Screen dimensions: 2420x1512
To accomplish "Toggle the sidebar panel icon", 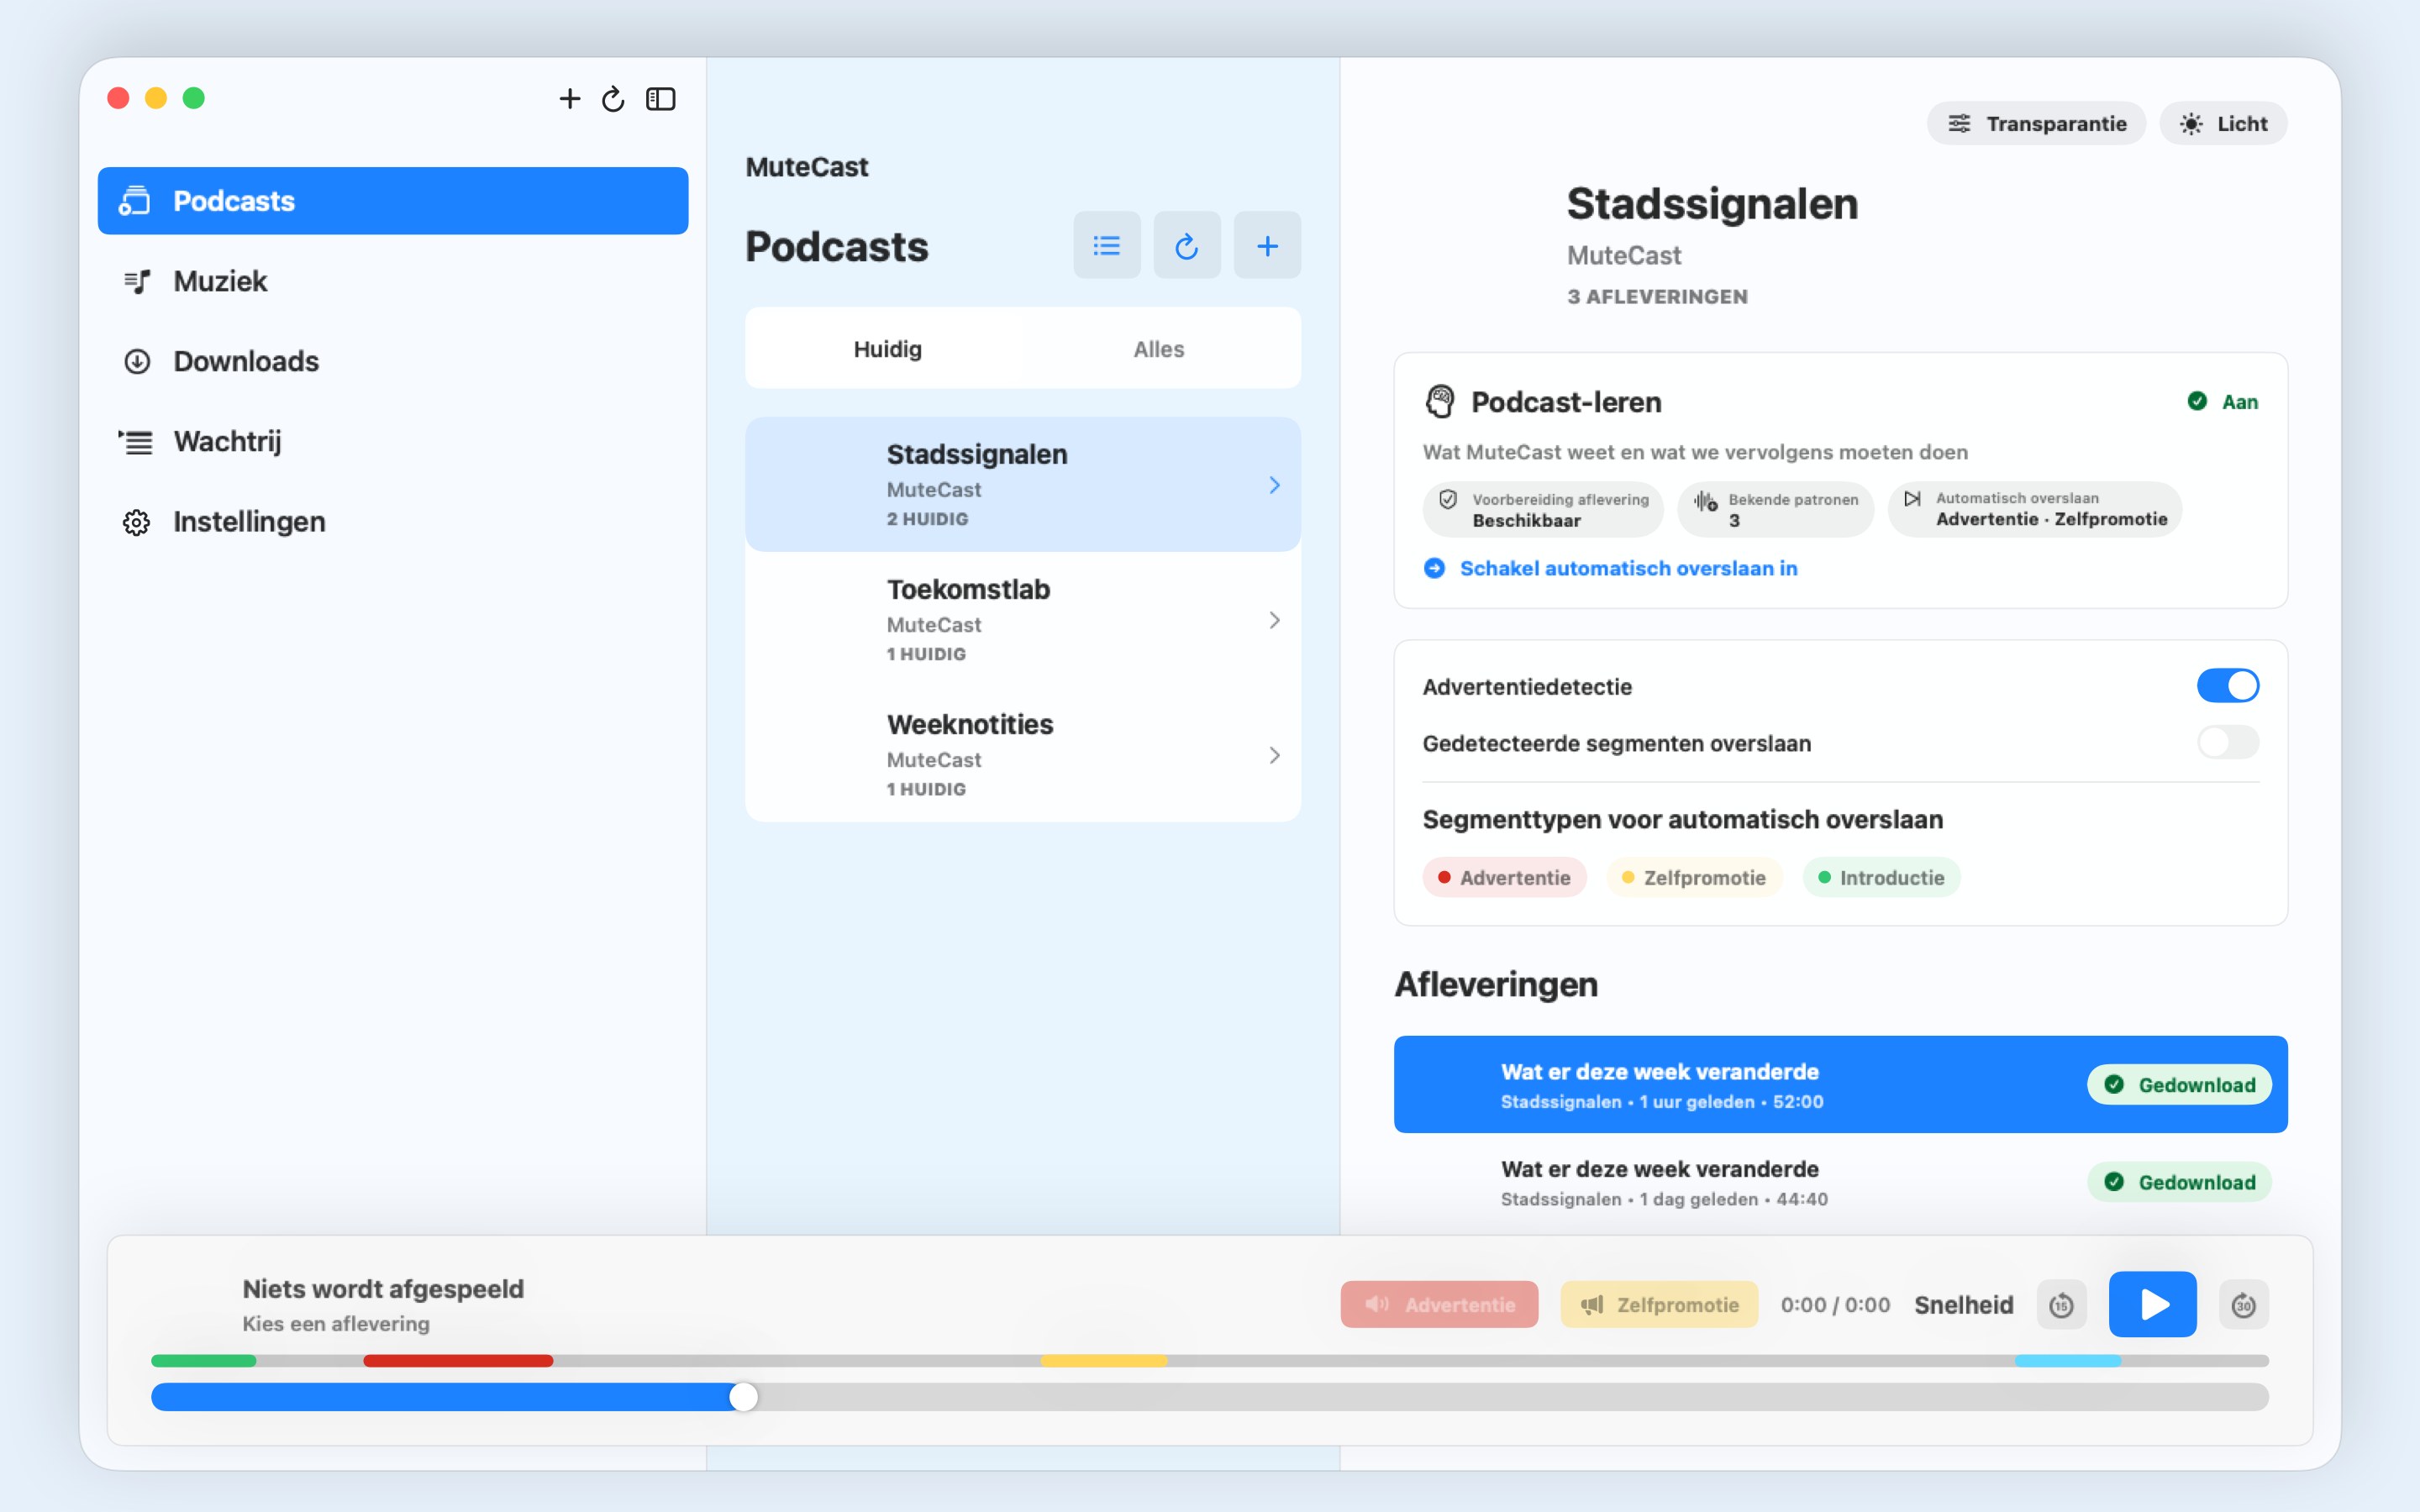I will tap(660, 98).
